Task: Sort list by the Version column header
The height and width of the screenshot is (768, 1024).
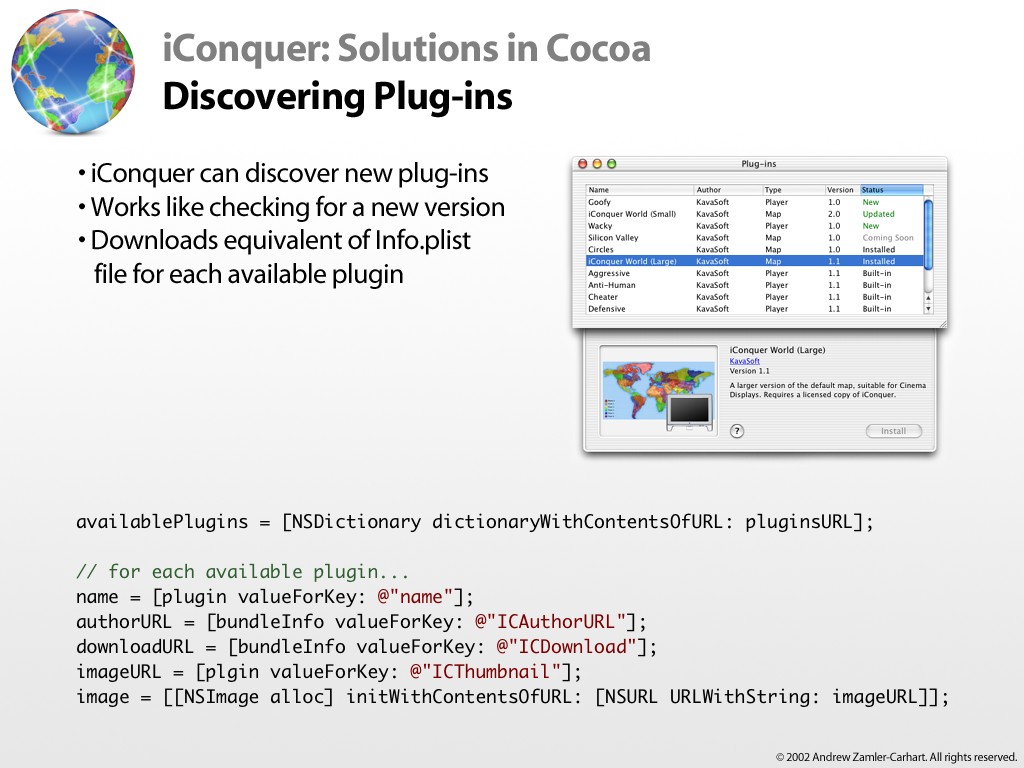Action: (x=841, y=189)
